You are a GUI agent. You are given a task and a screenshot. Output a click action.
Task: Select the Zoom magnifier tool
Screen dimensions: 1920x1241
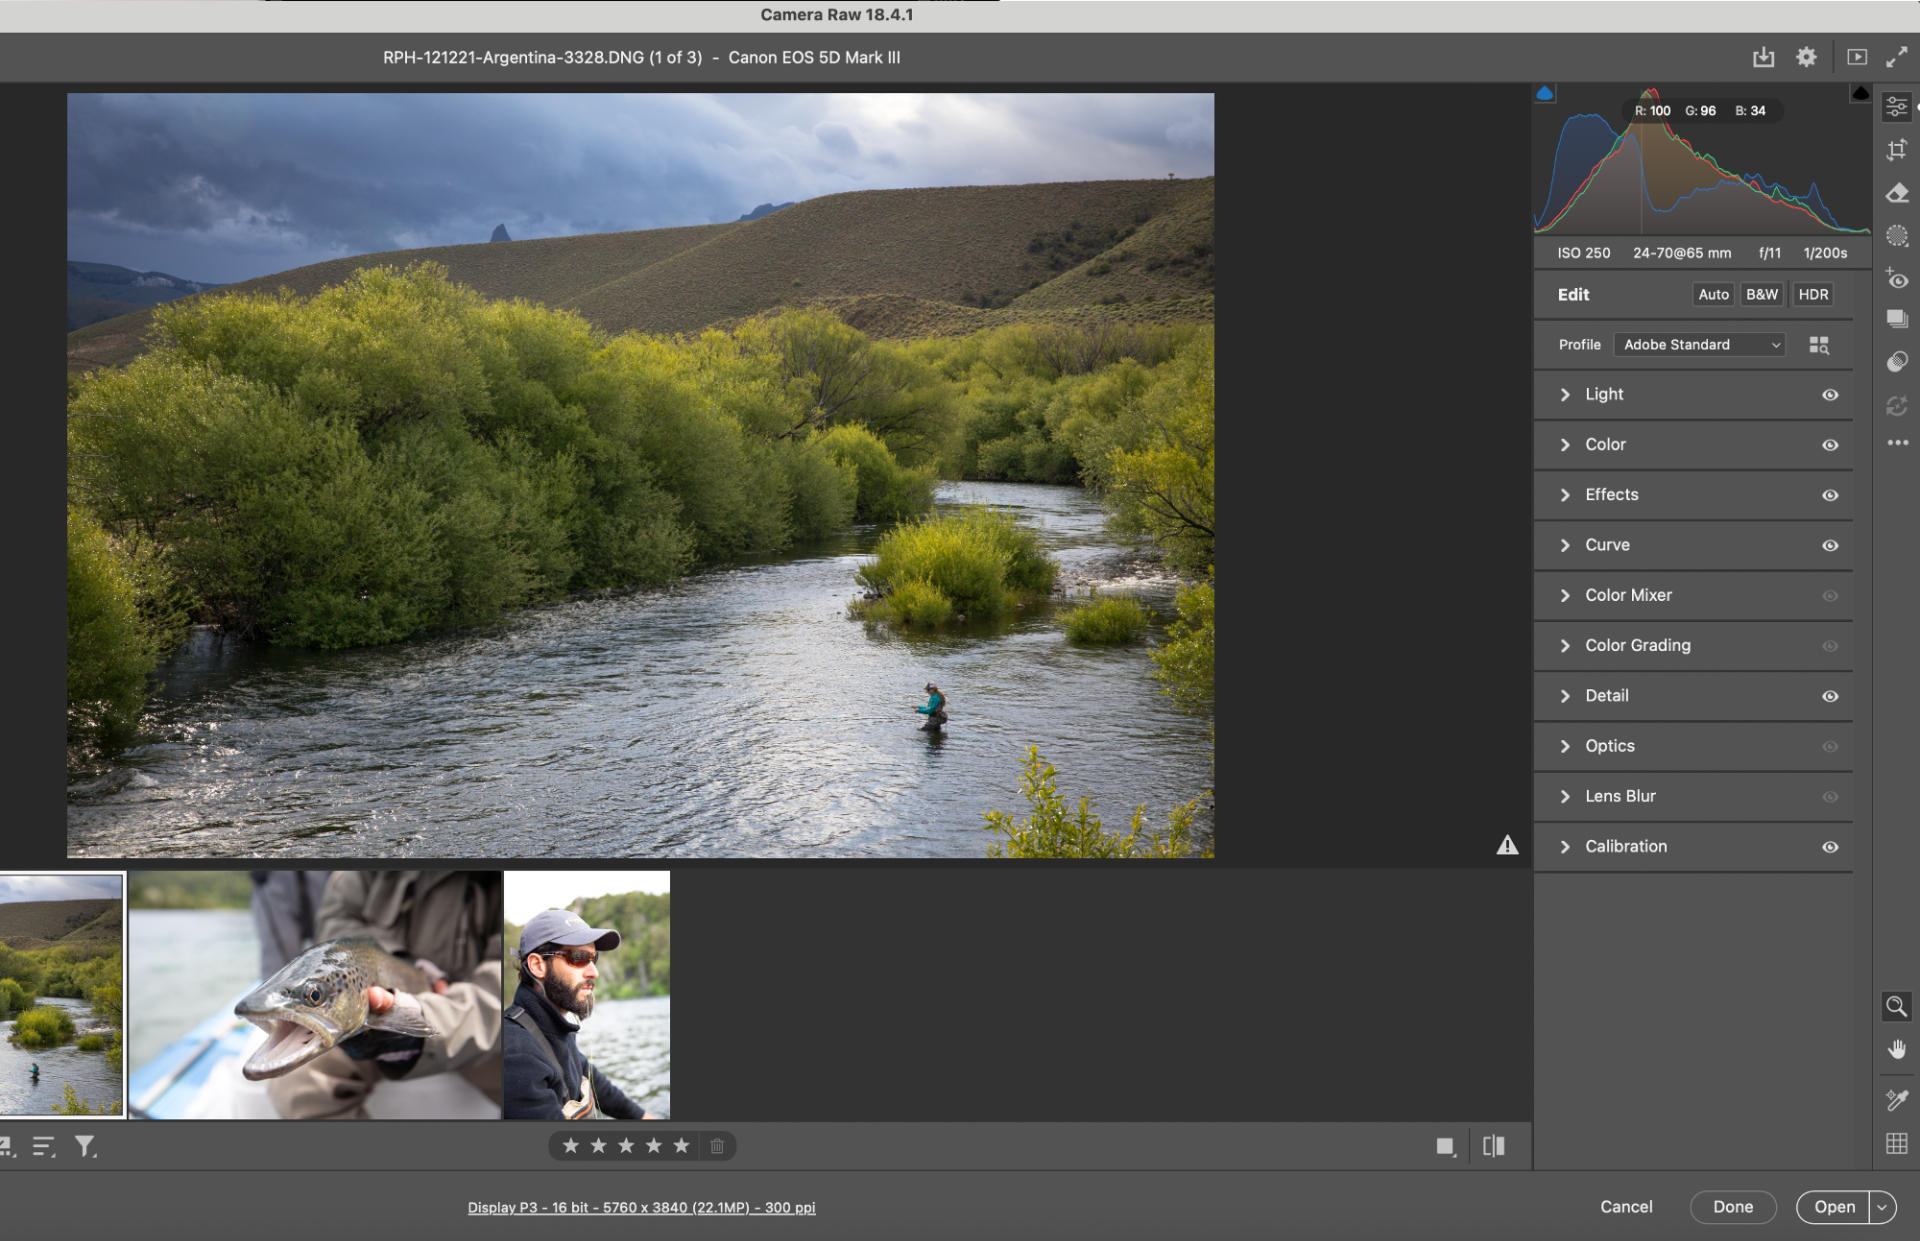[1896, 1006]
